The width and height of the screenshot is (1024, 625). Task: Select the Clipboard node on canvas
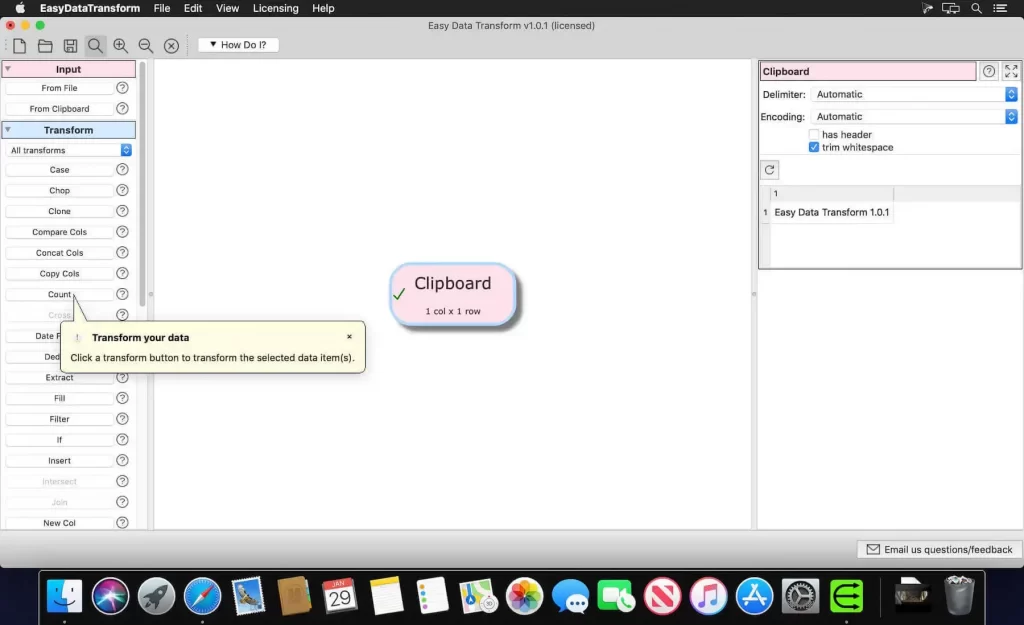click(x=452, y=293)
